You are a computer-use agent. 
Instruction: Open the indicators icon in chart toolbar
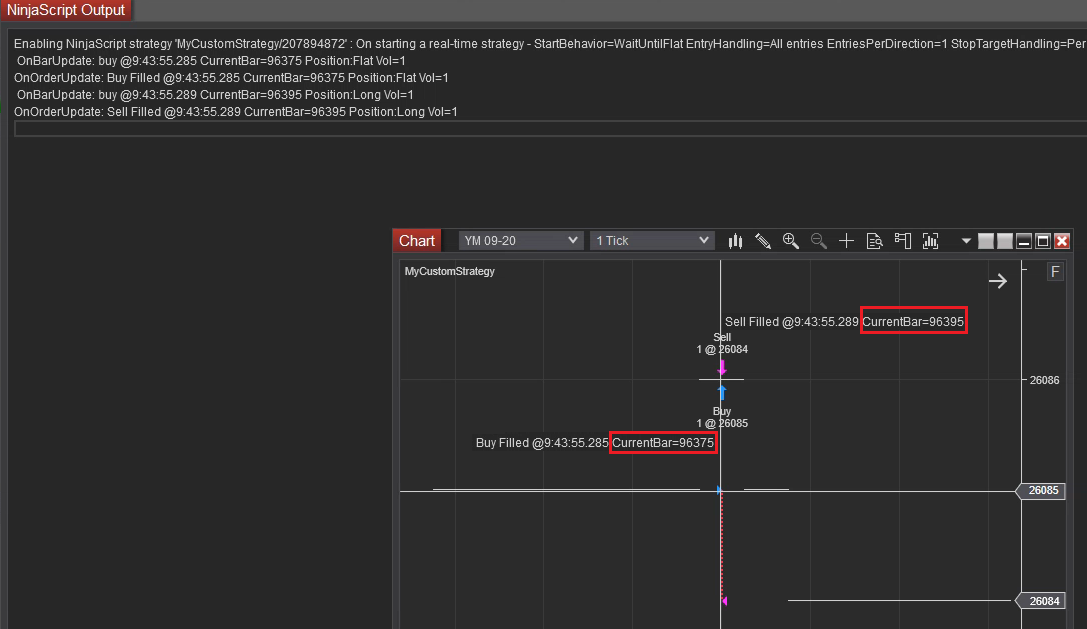[x=930, y=241]
